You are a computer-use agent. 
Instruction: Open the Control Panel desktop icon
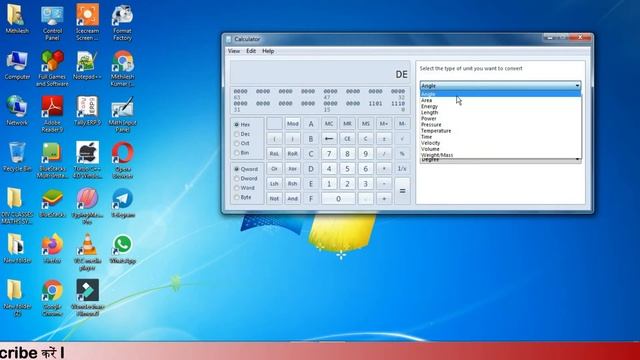click(52, 22)
